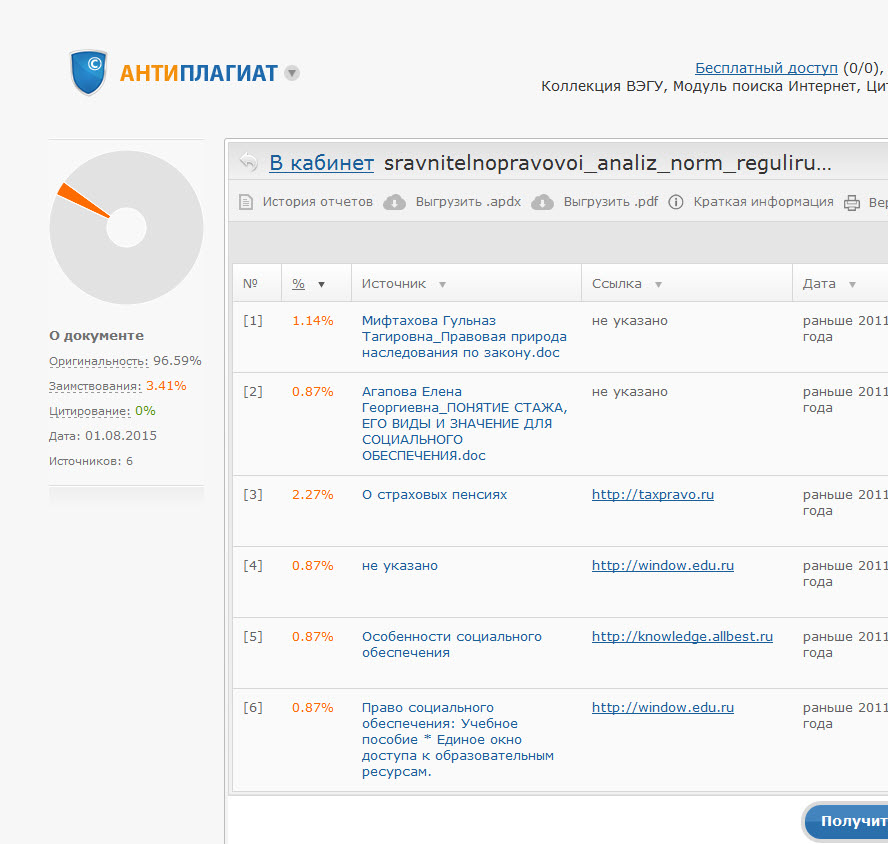The image size is (888, 844).
Task: Open the О страховых пенсиях source
Action: tap(434, 495)
